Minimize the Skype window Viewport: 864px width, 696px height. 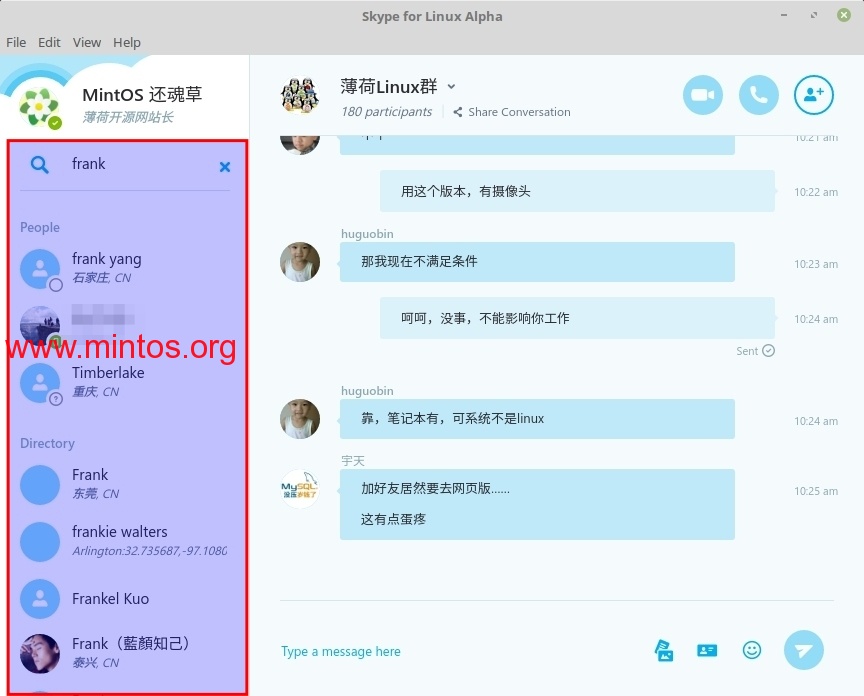pos(784,15)
